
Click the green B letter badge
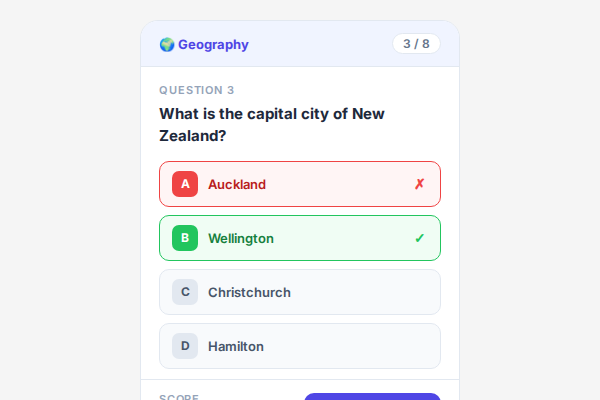tap(185, 238)
